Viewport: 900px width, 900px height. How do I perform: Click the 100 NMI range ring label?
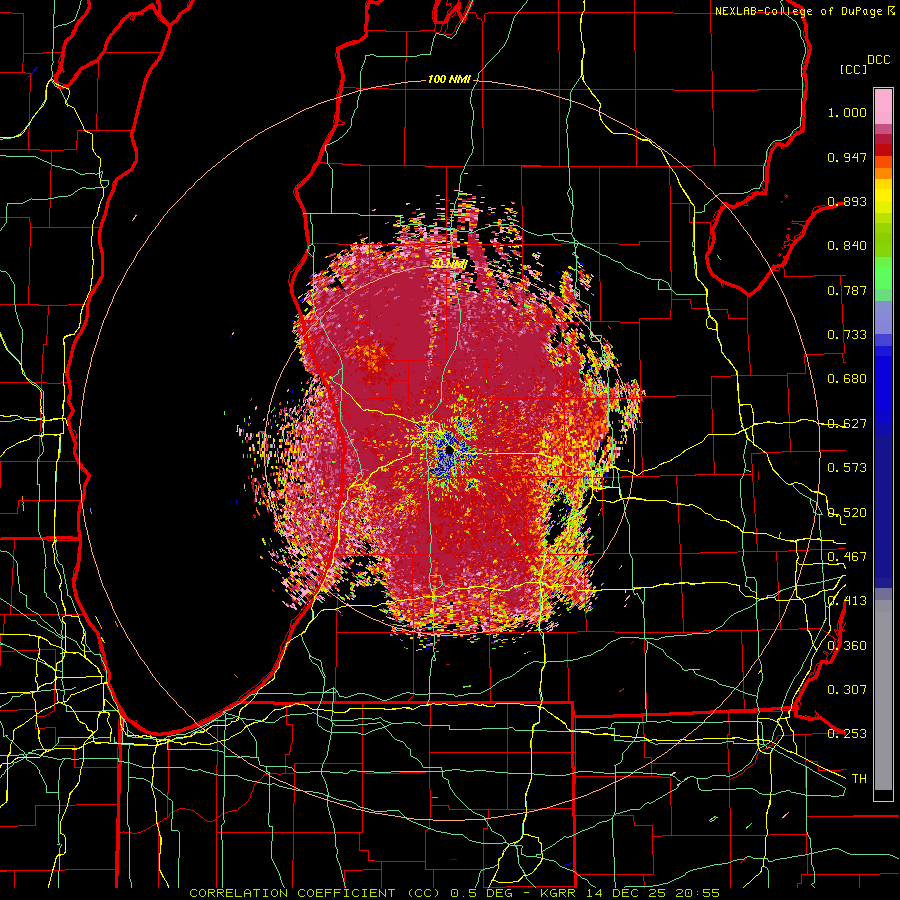click(x=449, y=79)
